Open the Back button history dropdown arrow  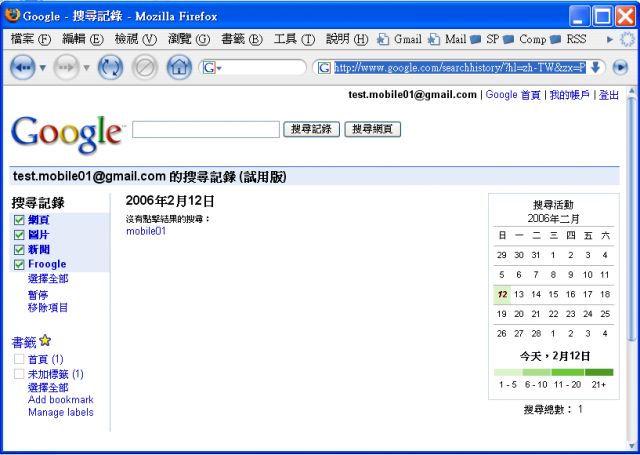click(42, 68)
